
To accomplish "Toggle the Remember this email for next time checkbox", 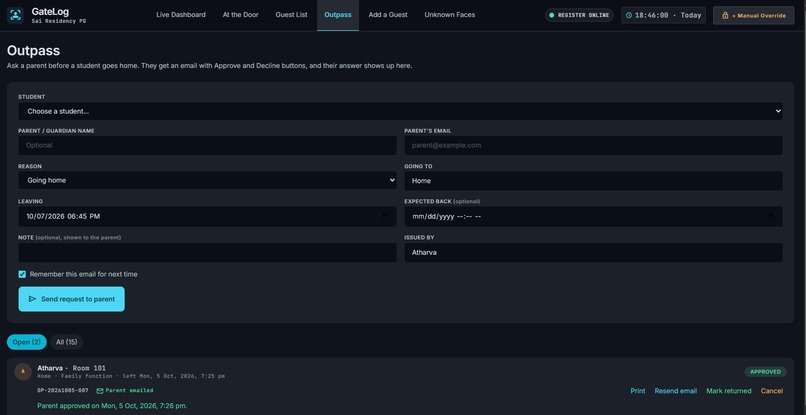I will point(22,274).
